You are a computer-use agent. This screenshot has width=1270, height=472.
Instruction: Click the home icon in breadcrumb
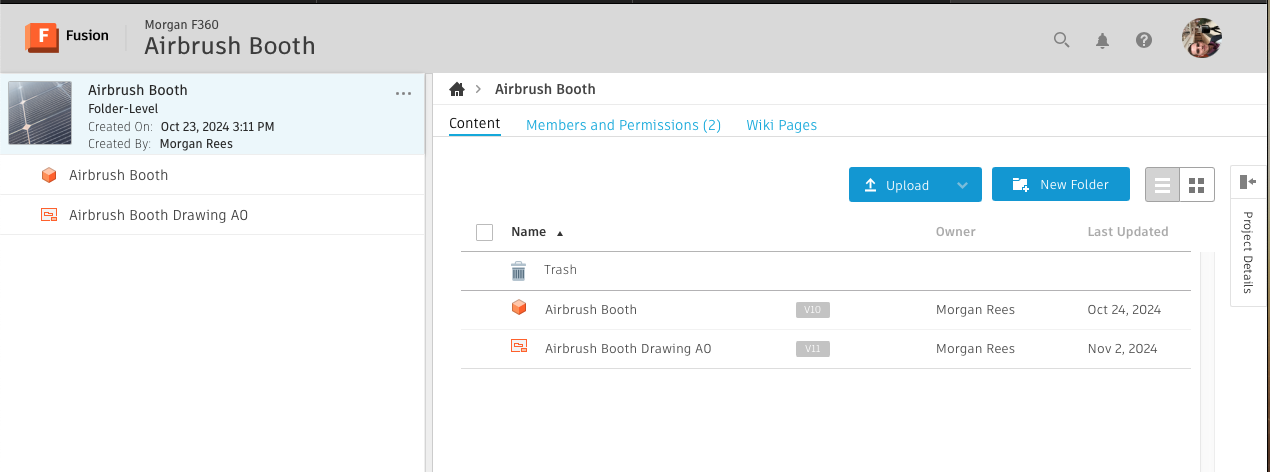(x=457, y=89)
